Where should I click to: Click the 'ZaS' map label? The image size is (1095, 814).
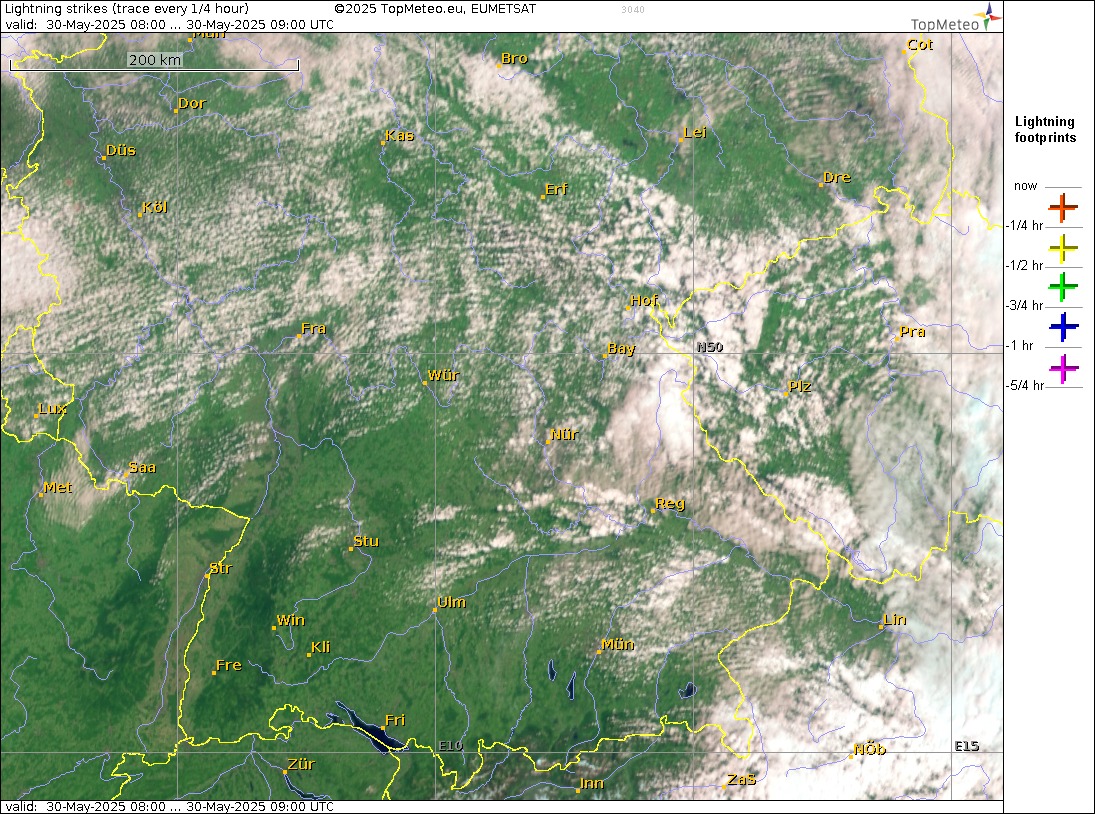pos(741,779)
